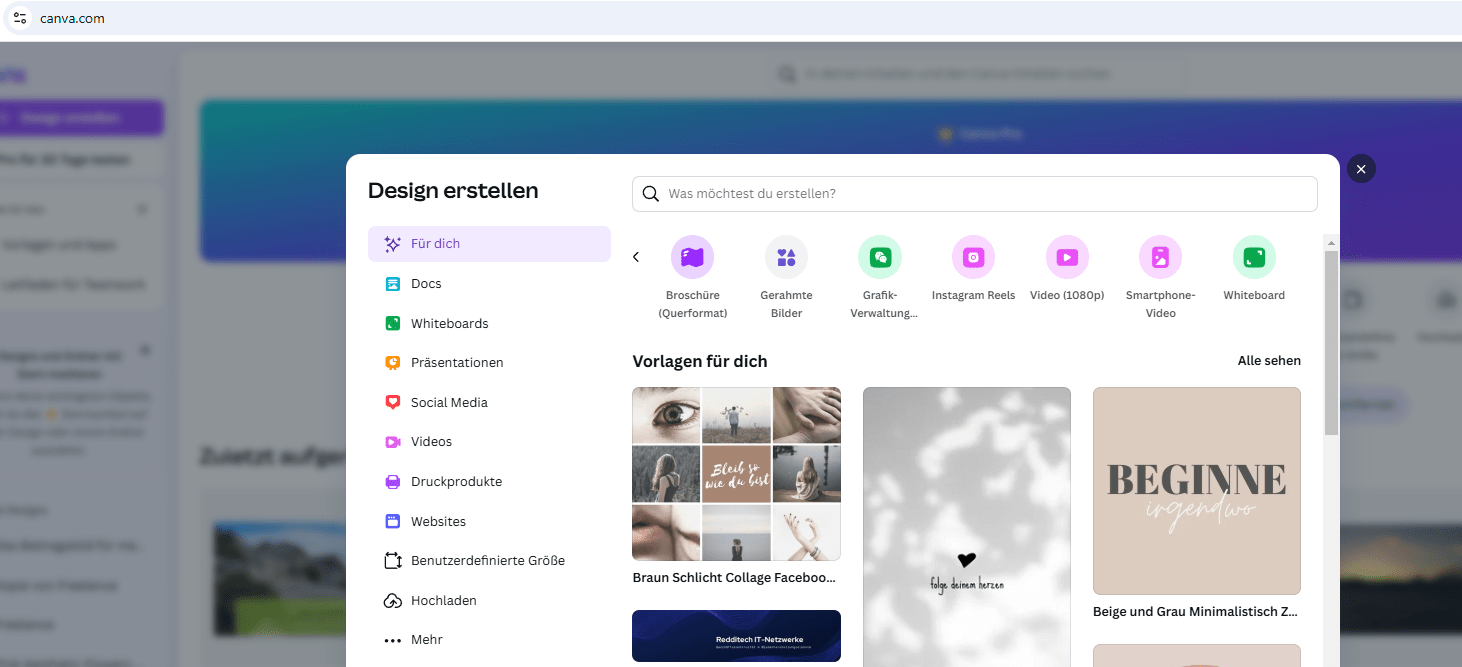Click the 'Vorlagen für dich' heading
The image size is (1462, 667).
coord(700,361)
